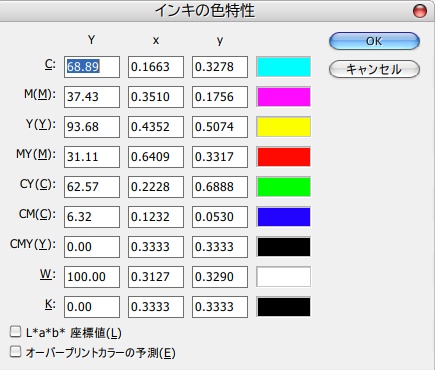Open the yellow Y color swatch
Viewport: 435px width, 370px height.
pos(284,127)
